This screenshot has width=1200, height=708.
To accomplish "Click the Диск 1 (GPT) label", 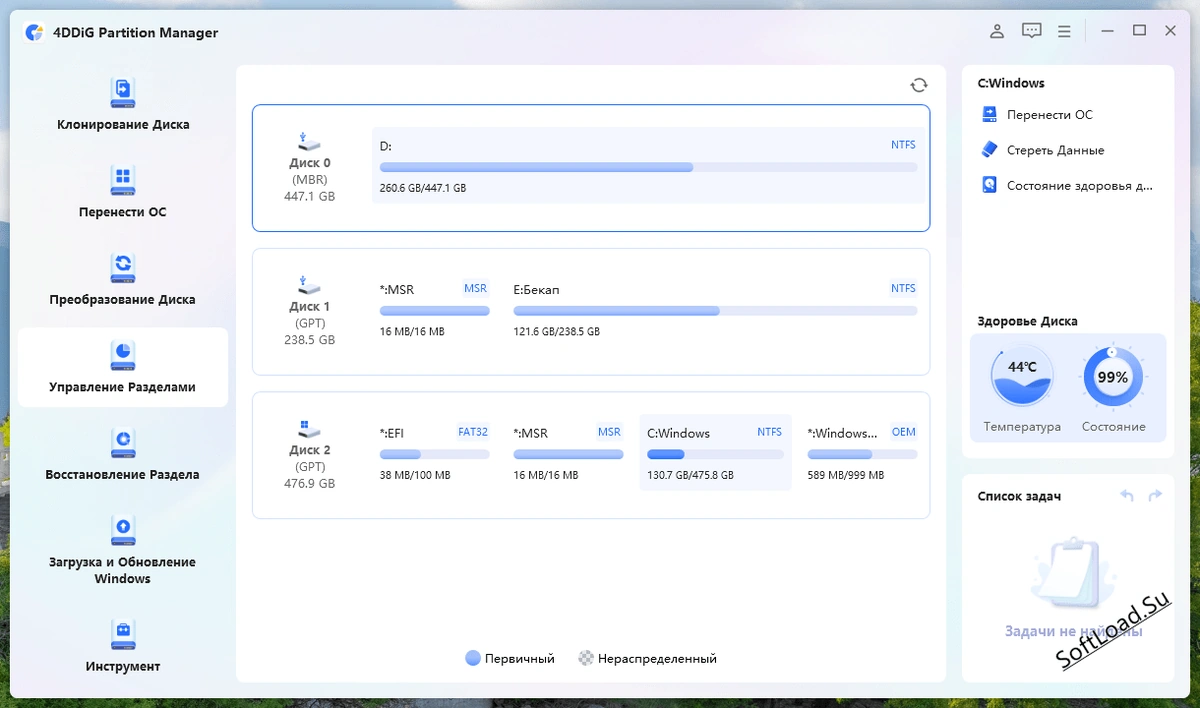I will 310,315.
